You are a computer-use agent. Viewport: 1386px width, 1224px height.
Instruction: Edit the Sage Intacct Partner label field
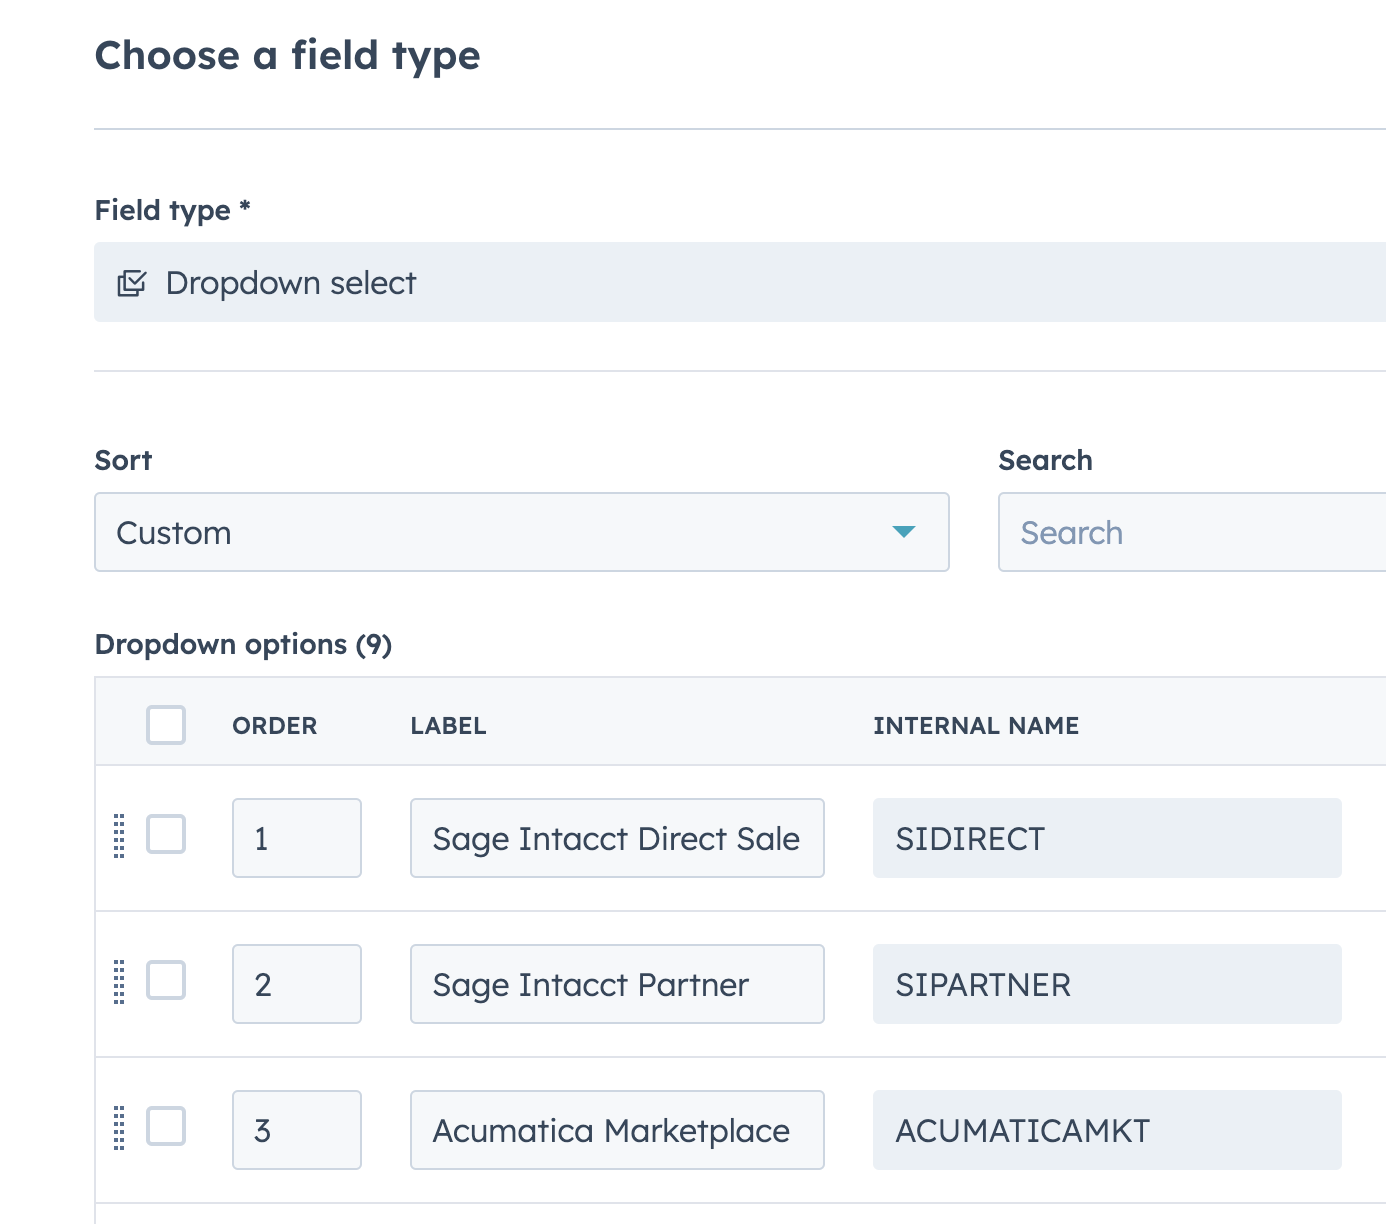(616, 984)
